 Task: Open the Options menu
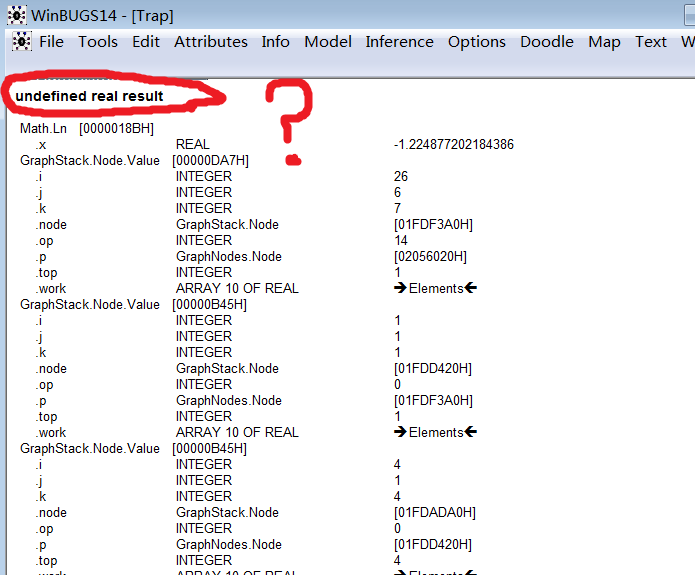[476, 42]
